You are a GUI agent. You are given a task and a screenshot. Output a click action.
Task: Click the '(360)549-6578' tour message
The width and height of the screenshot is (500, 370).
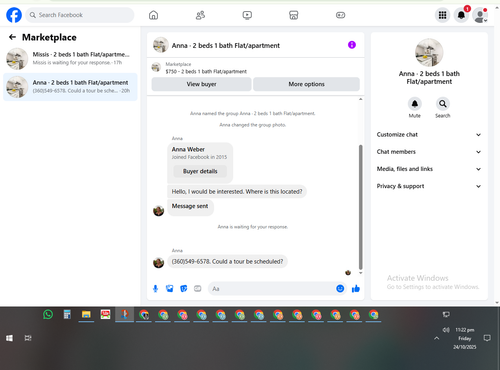click(227, 262)
